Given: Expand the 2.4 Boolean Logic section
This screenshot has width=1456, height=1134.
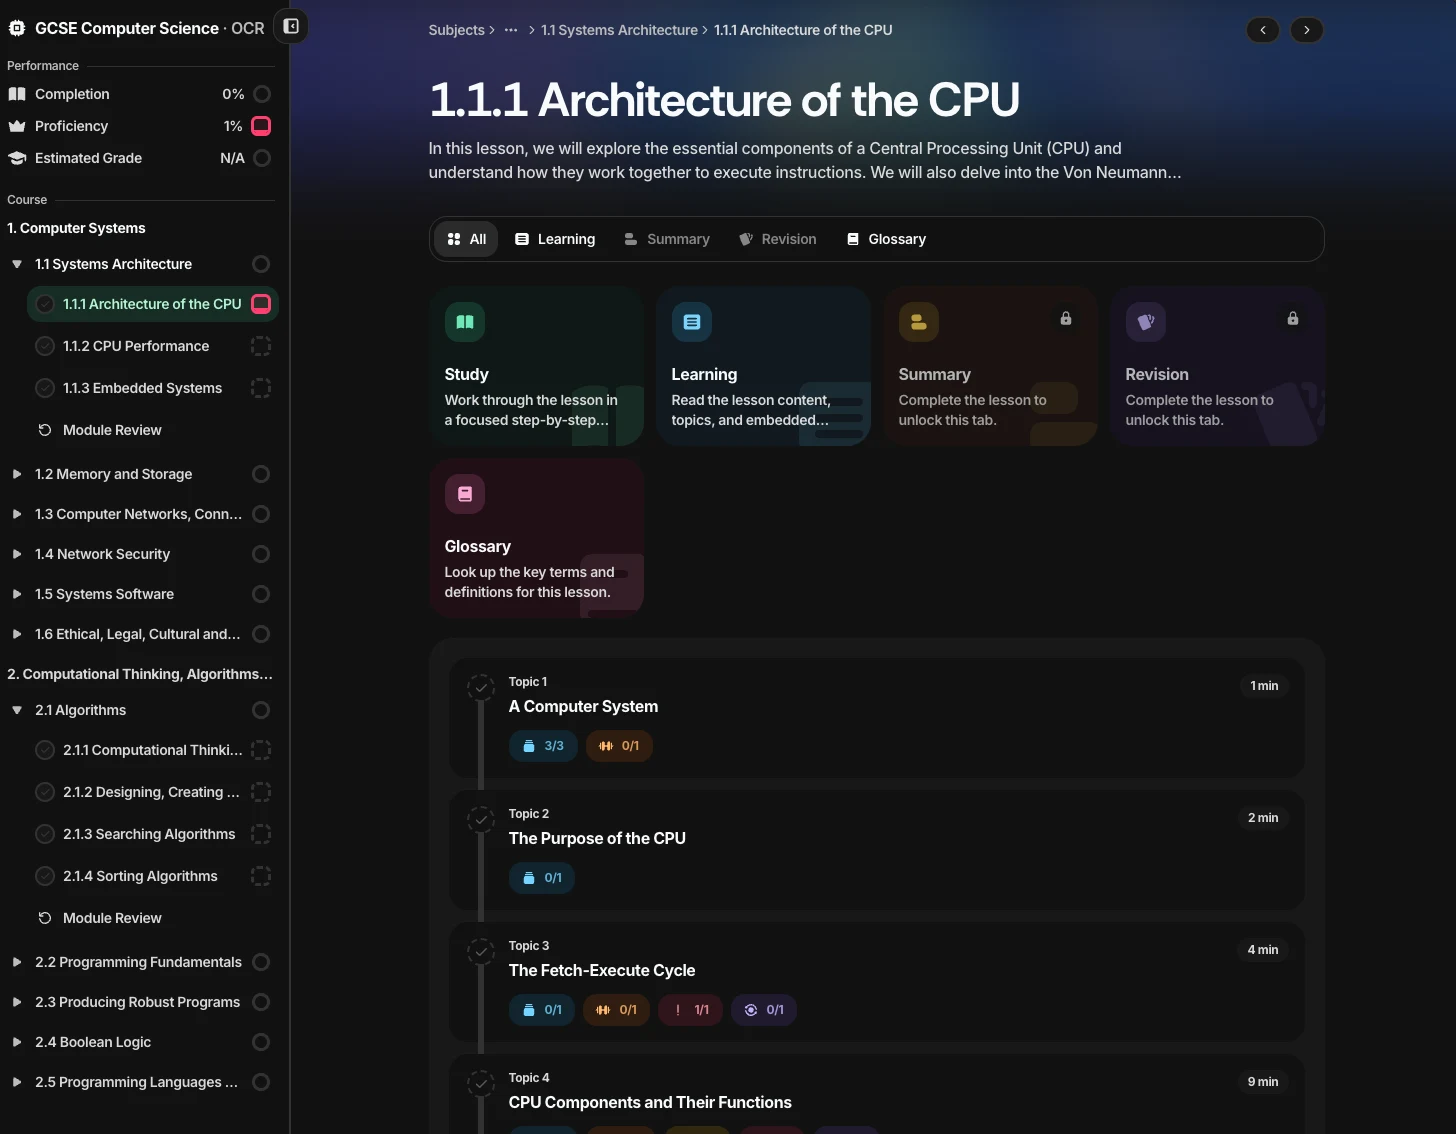Looking at the screenshot, I should (x=17, y=1042).
